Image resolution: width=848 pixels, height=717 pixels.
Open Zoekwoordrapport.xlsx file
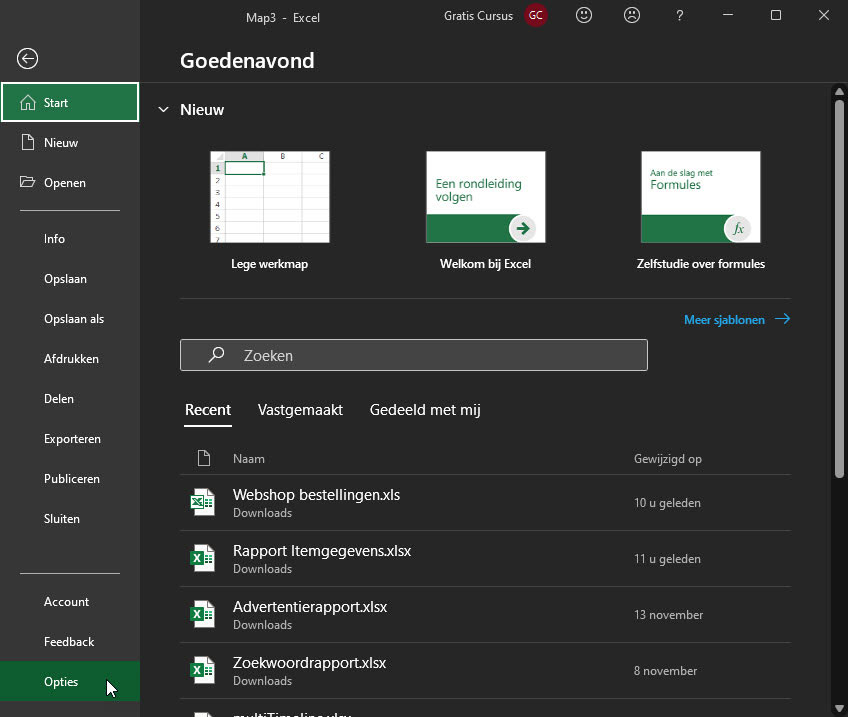click(485, 670)
